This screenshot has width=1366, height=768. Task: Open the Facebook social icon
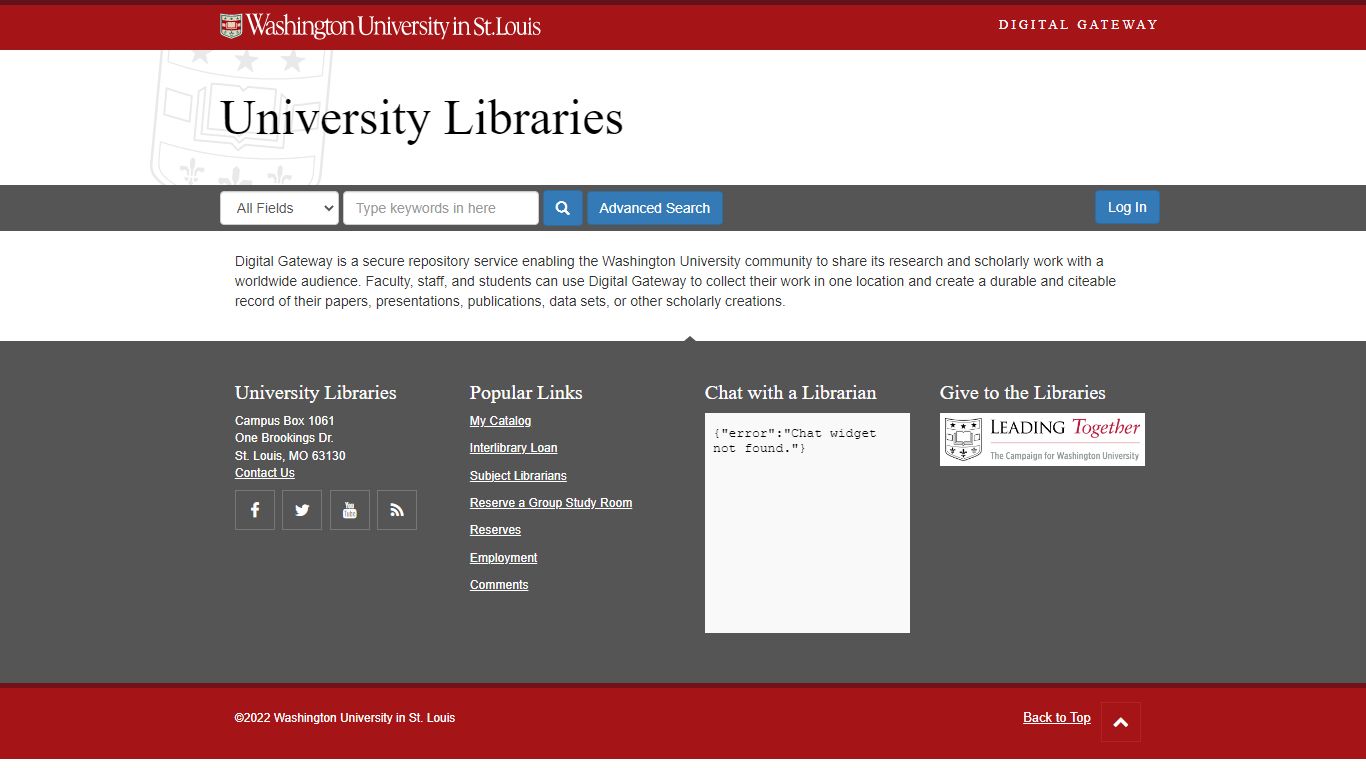[255, 510]
